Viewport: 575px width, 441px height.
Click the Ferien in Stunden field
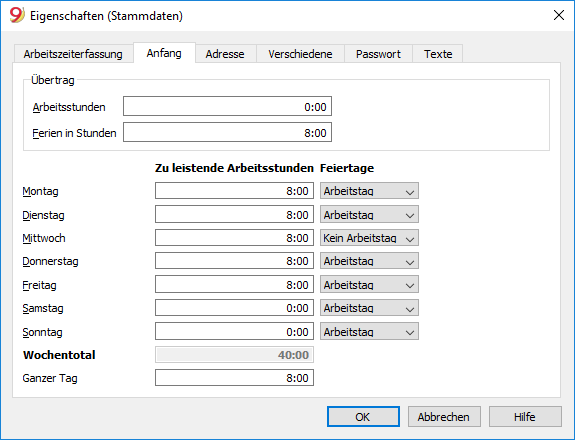(x=227, y=132)
